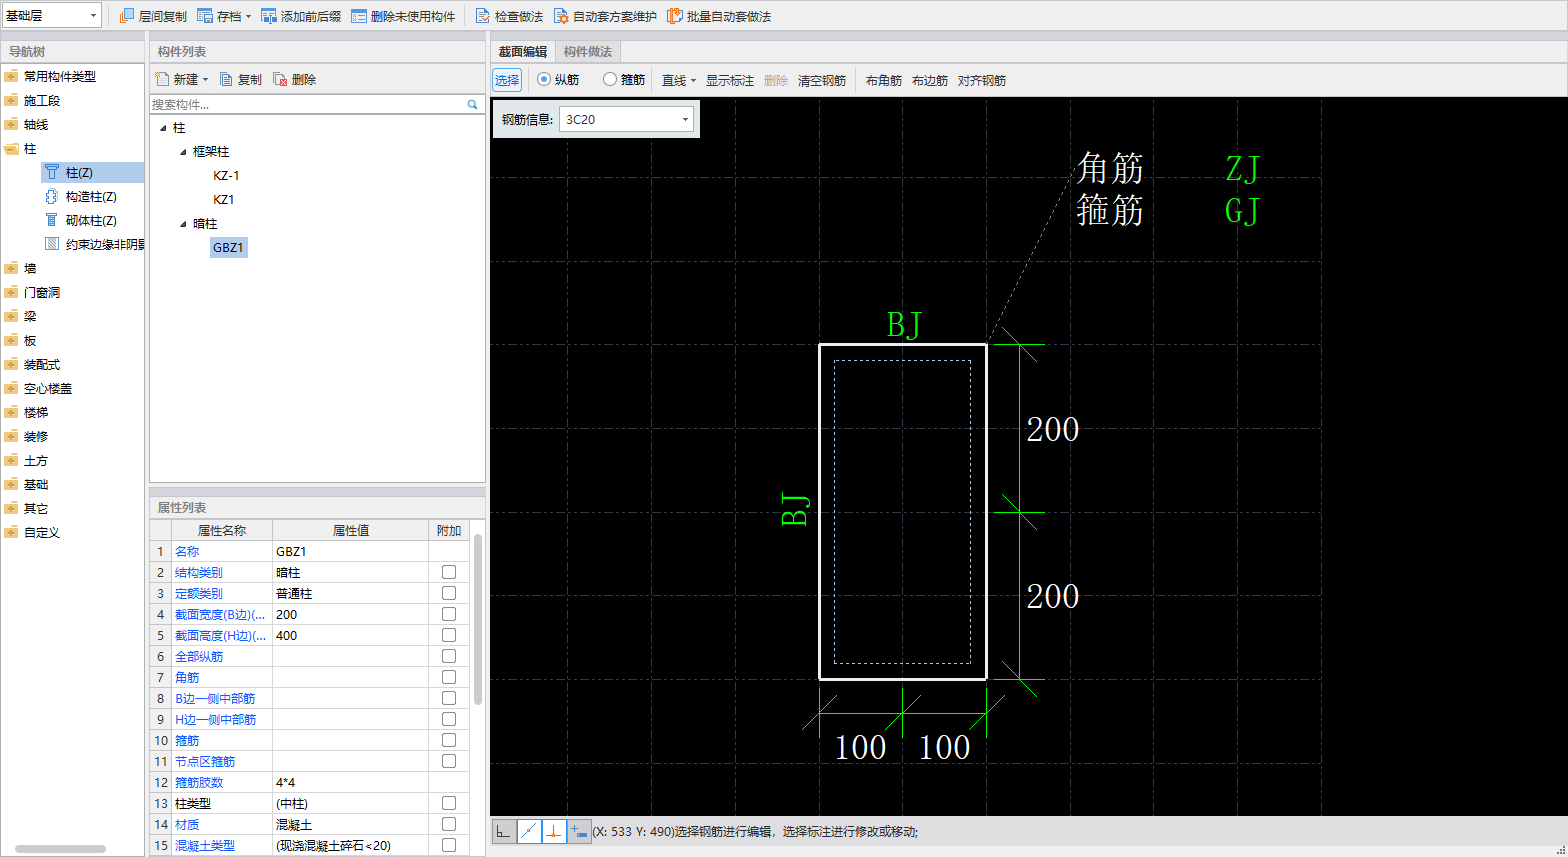Switch to the 构件做法 tab
1568x857 pixels.
588,51
